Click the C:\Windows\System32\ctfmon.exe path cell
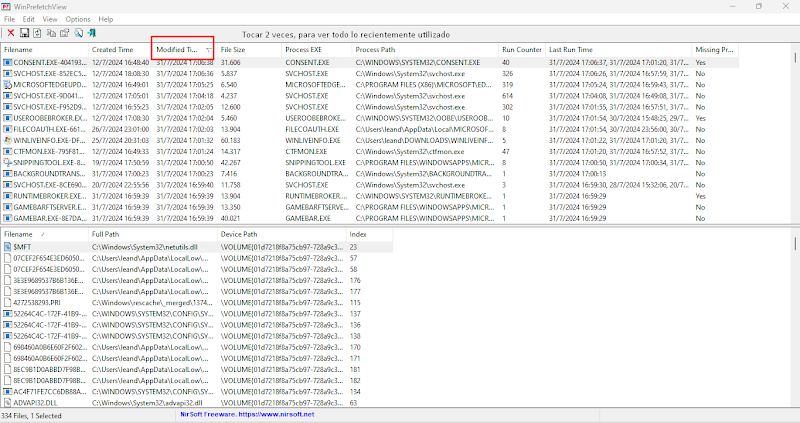The image size is (800, 423). click(x=410, y=152)
